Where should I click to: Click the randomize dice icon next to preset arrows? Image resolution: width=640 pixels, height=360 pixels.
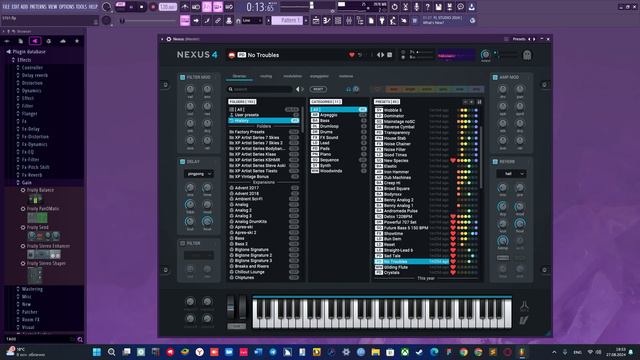389,55
